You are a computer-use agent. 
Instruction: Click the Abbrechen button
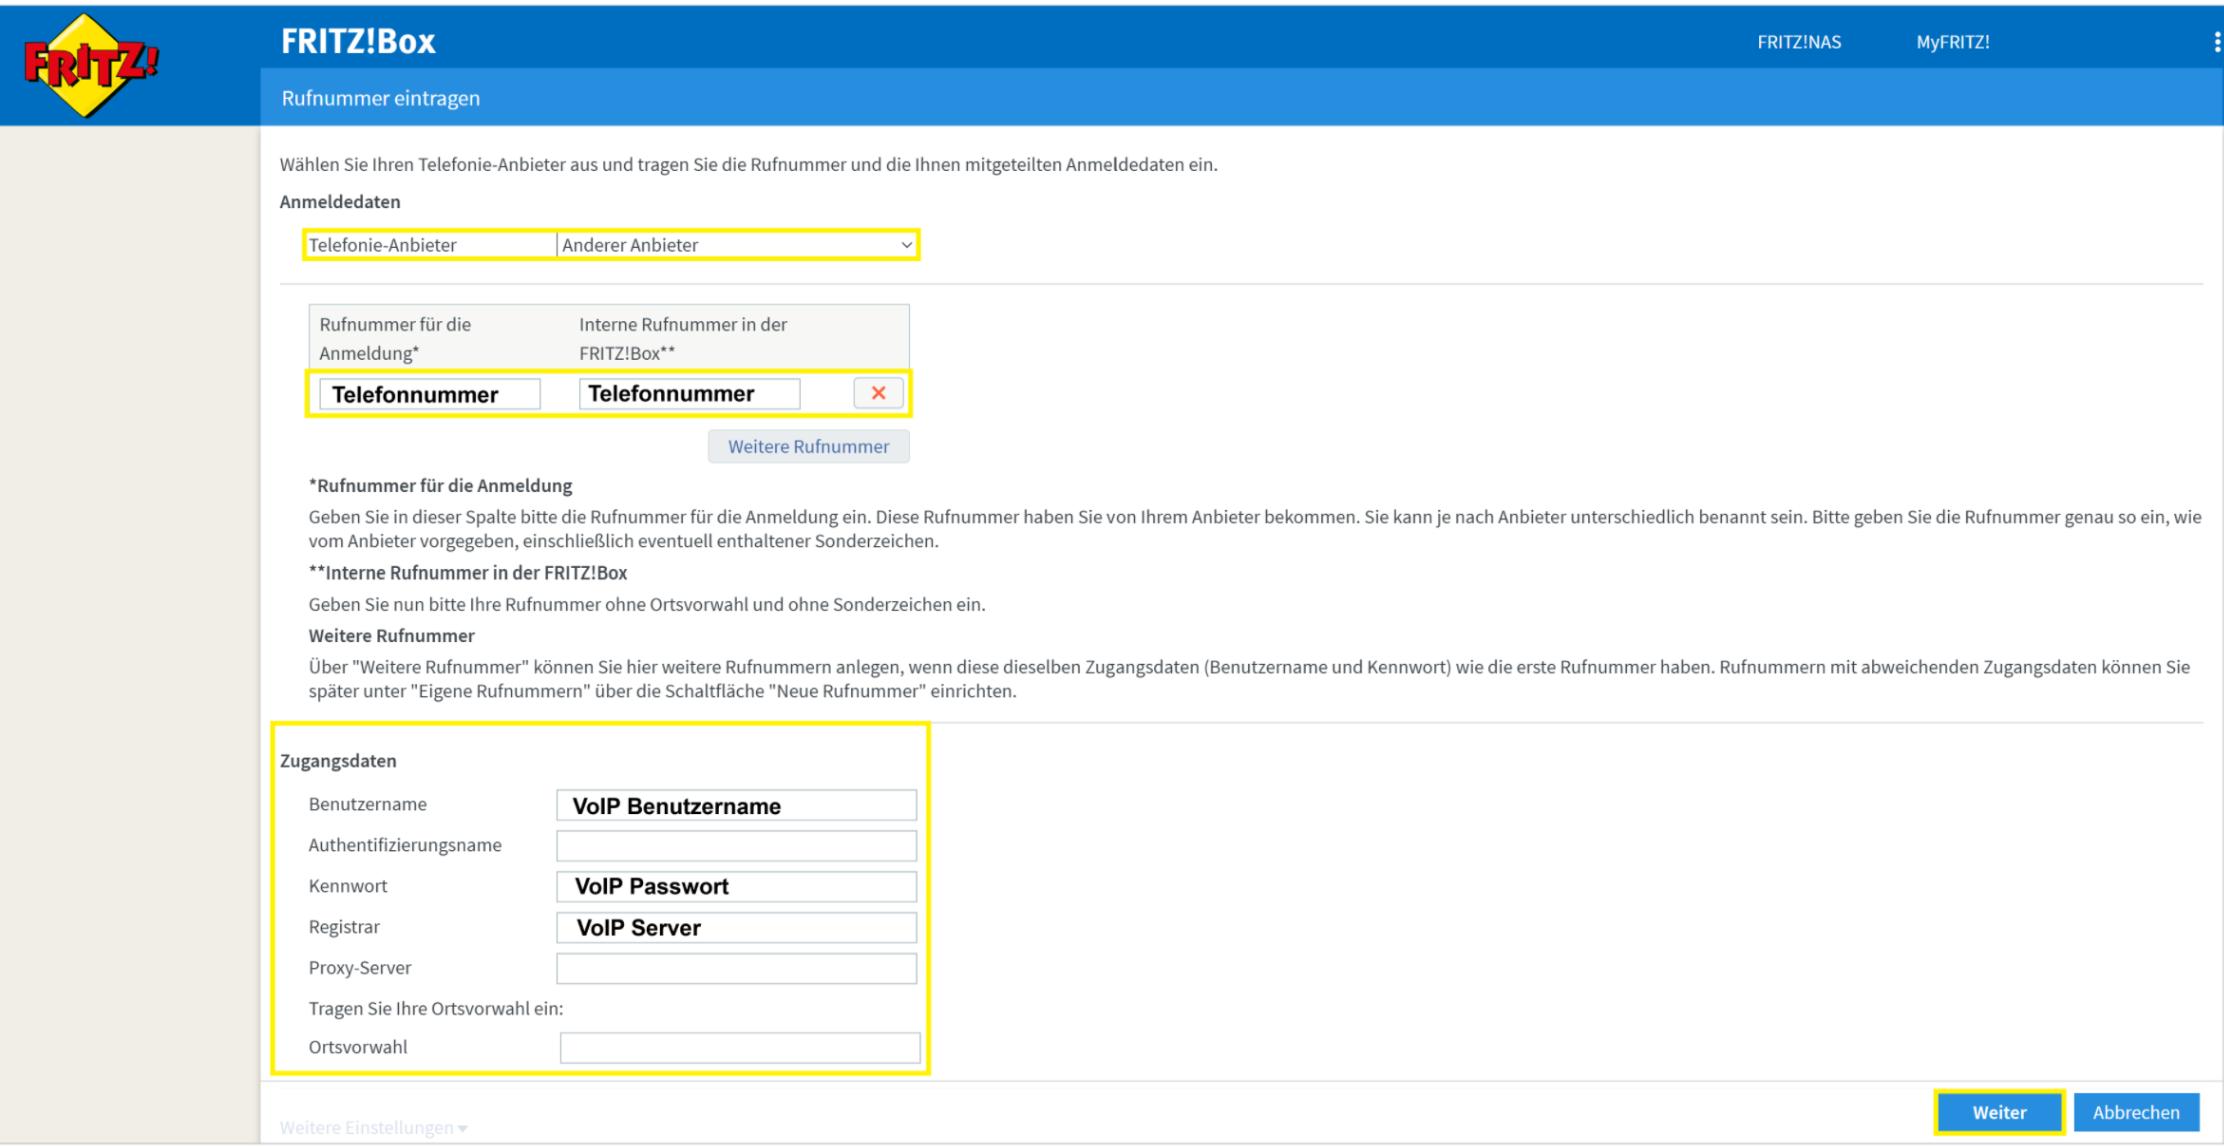(2135, 1112)
